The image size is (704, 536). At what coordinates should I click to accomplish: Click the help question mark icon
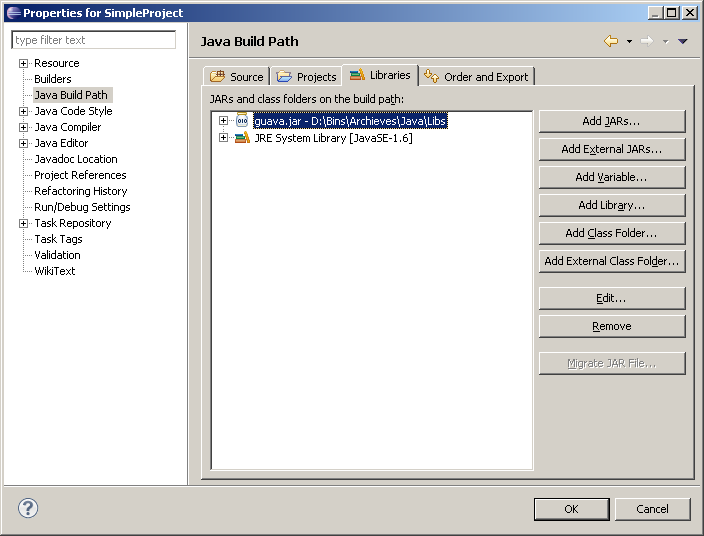click(x=28, y=508)
